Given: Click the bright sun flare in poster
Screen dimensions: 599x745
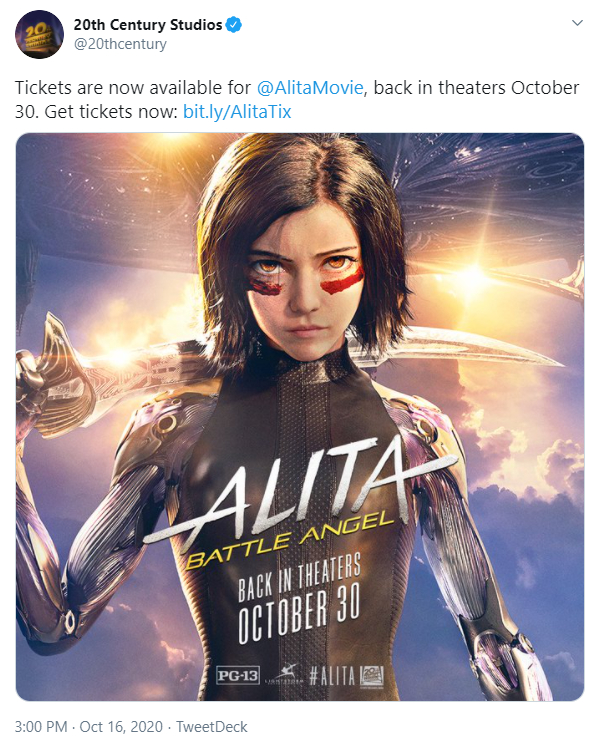Looking at the screenshot, I should [473, 275].
